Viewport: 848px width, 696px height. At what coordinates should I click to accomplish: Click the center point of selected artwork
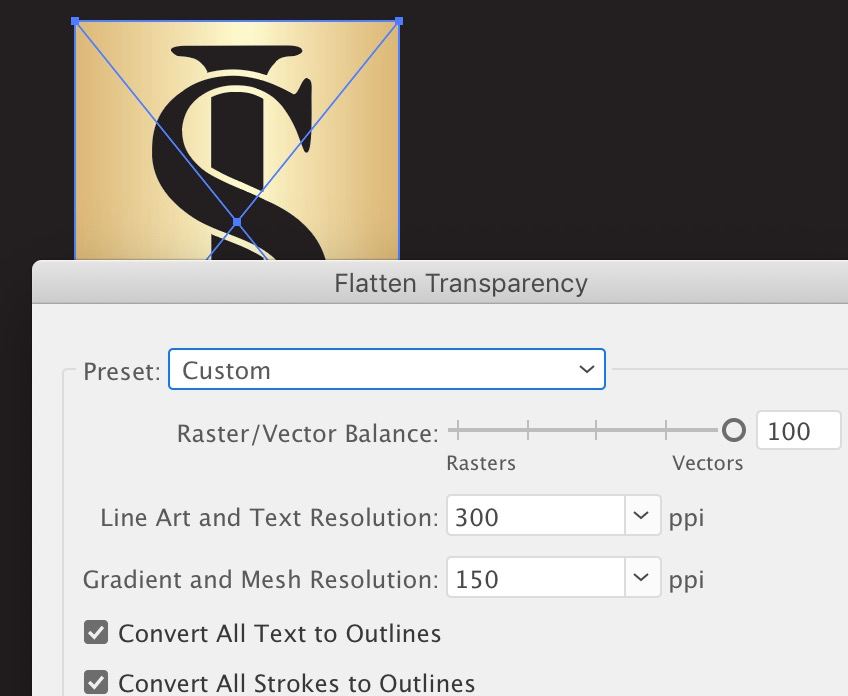237,222
